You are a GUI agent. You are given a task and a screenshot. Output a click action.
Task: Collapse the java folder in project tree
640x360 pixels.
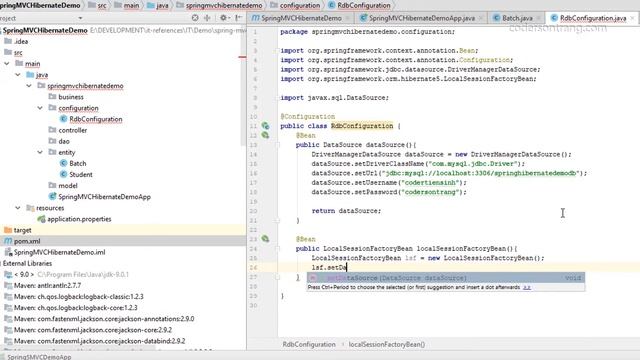click(18, 75)
